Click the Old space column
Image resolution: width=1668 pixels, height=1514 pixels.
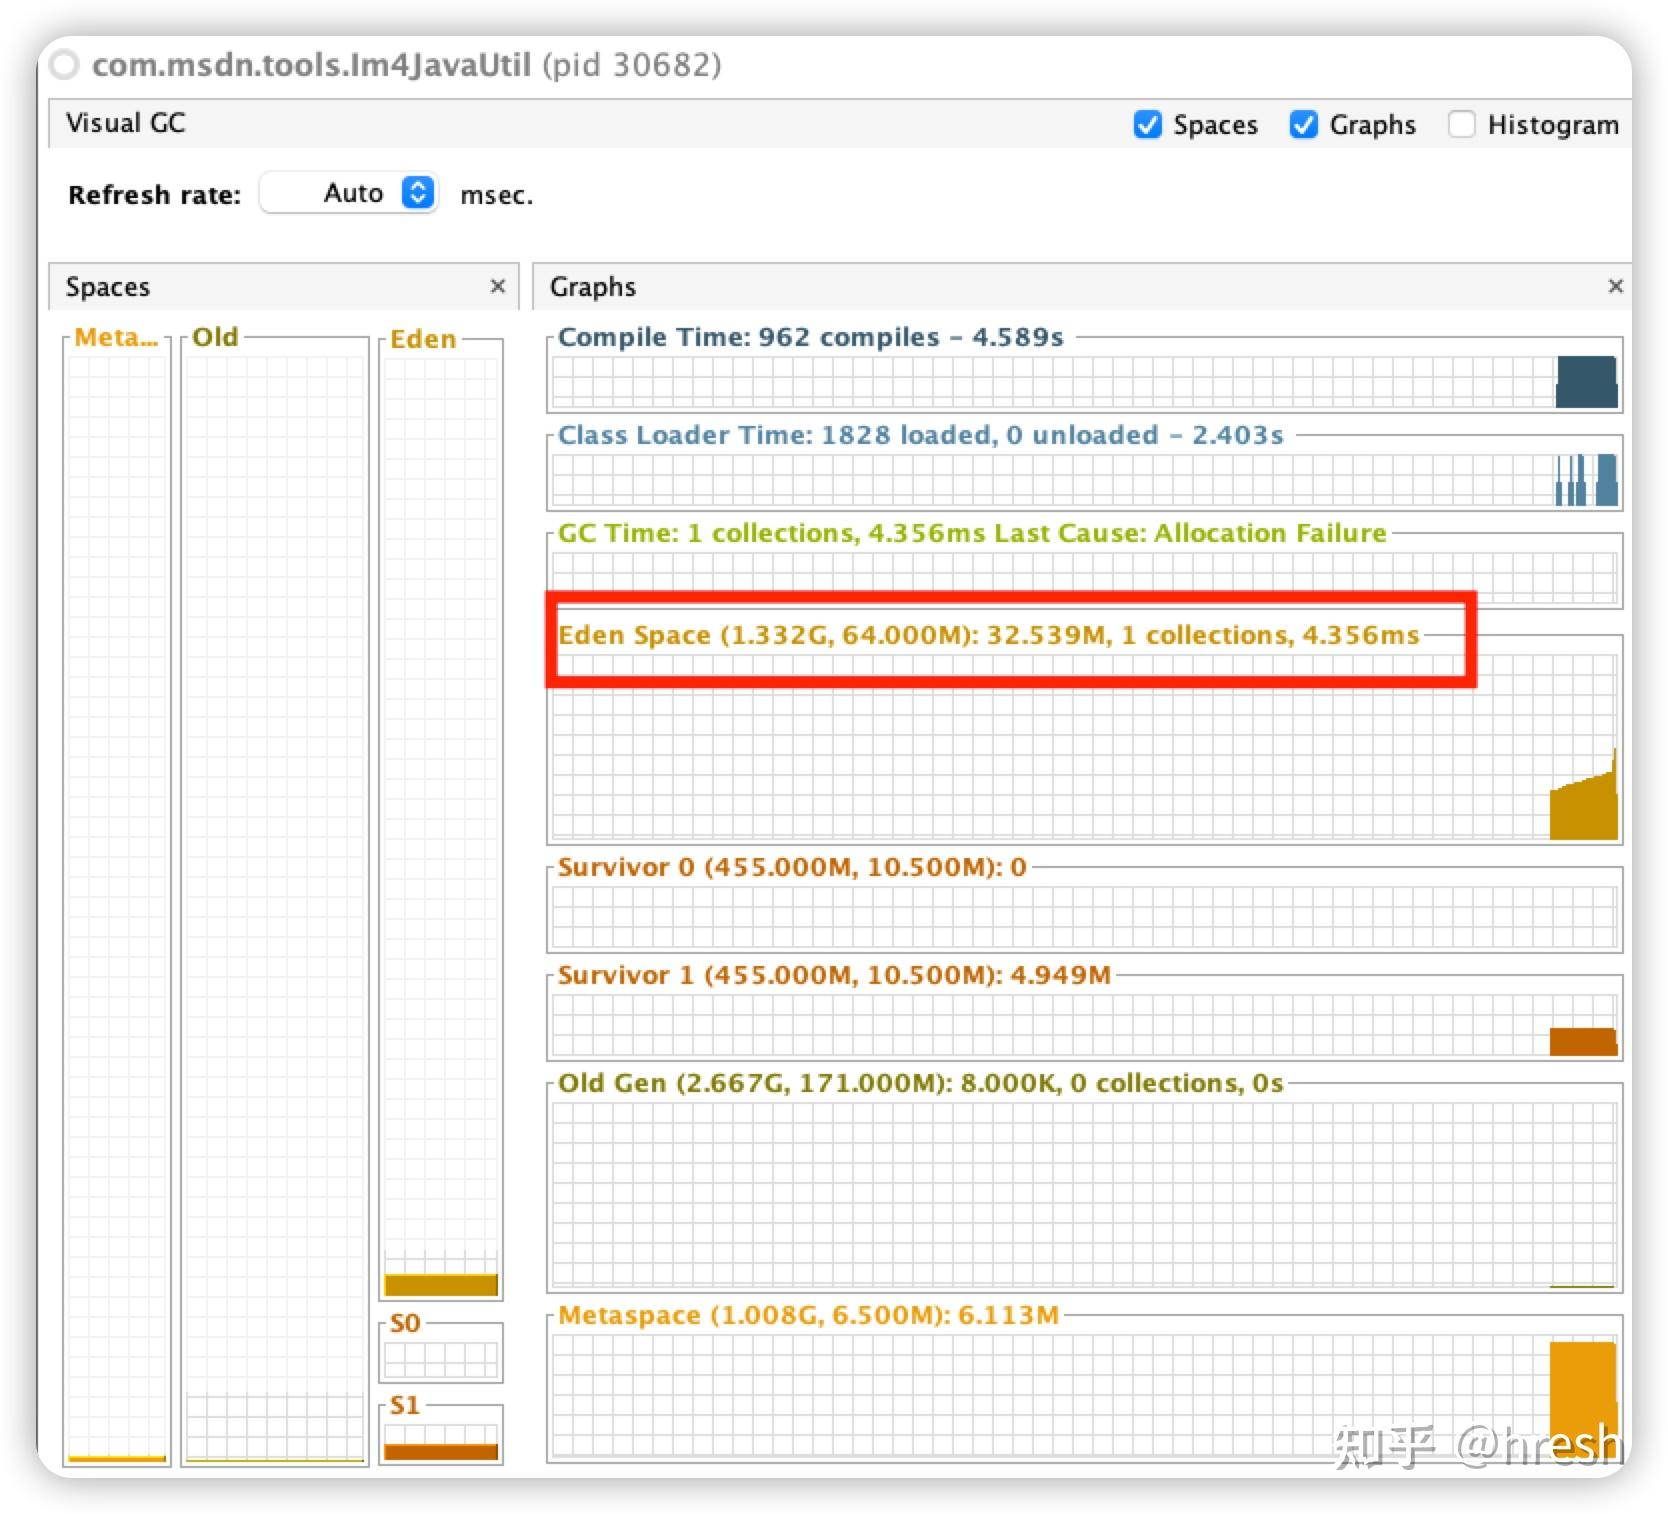click(x=275, y=900)
